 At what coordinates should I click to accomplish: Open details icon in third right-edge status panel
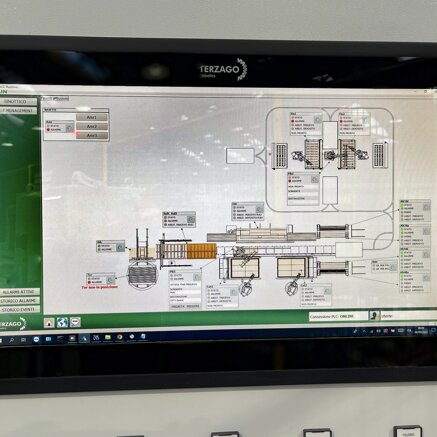(x=426, y=254)
